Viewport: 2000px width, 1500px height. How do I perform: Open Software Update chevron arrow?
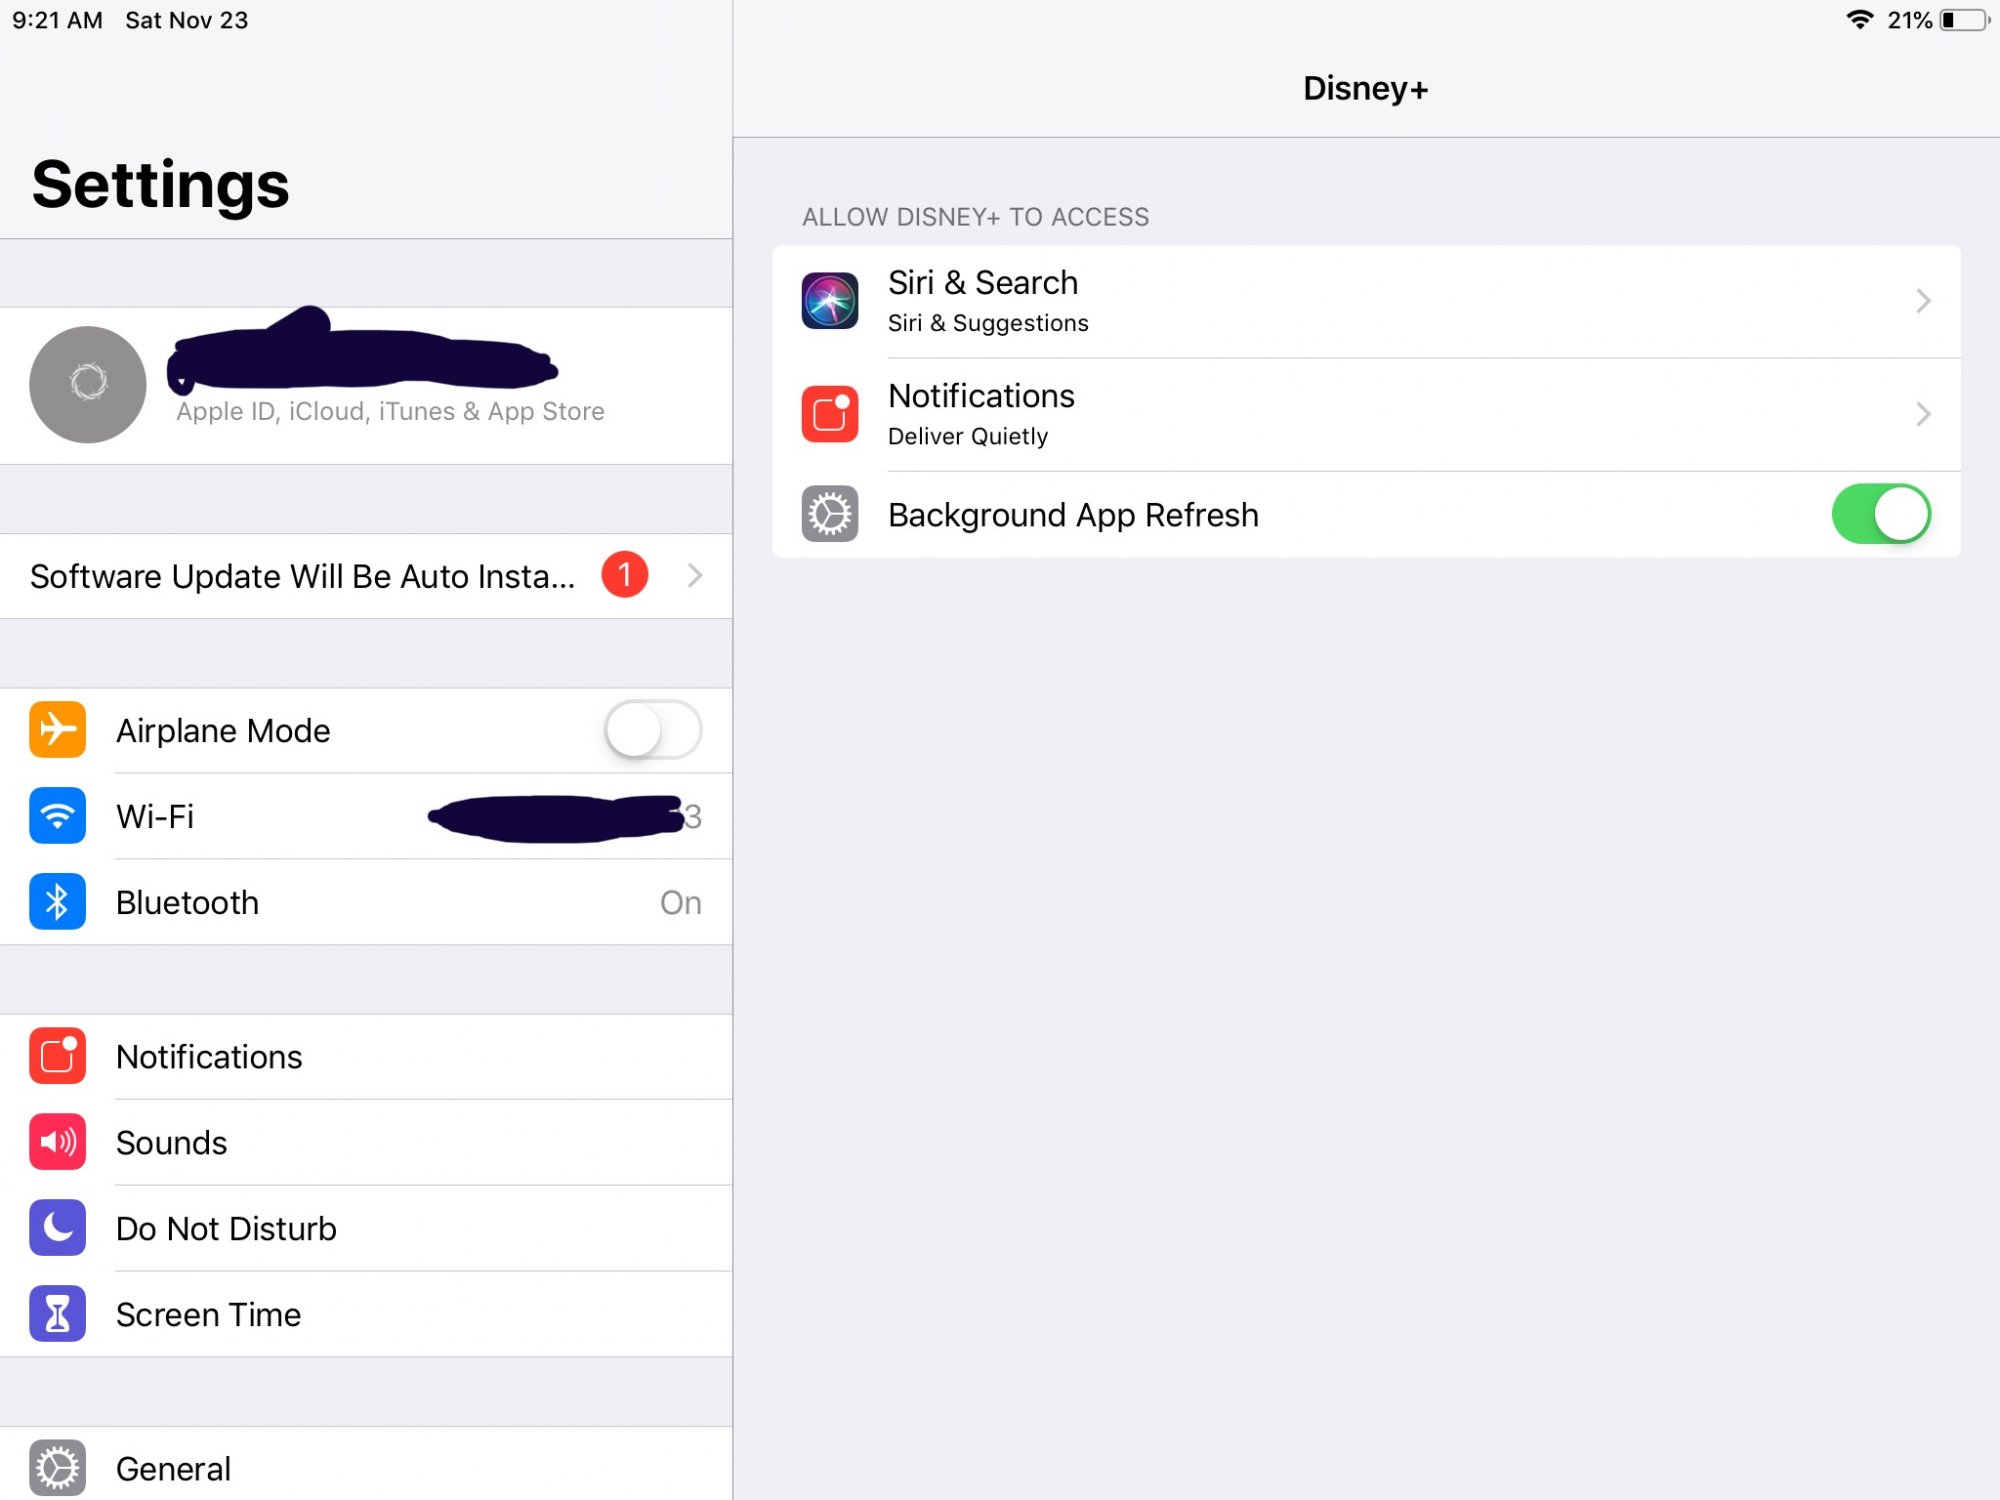pyautogui.click(x=695, y=575)
